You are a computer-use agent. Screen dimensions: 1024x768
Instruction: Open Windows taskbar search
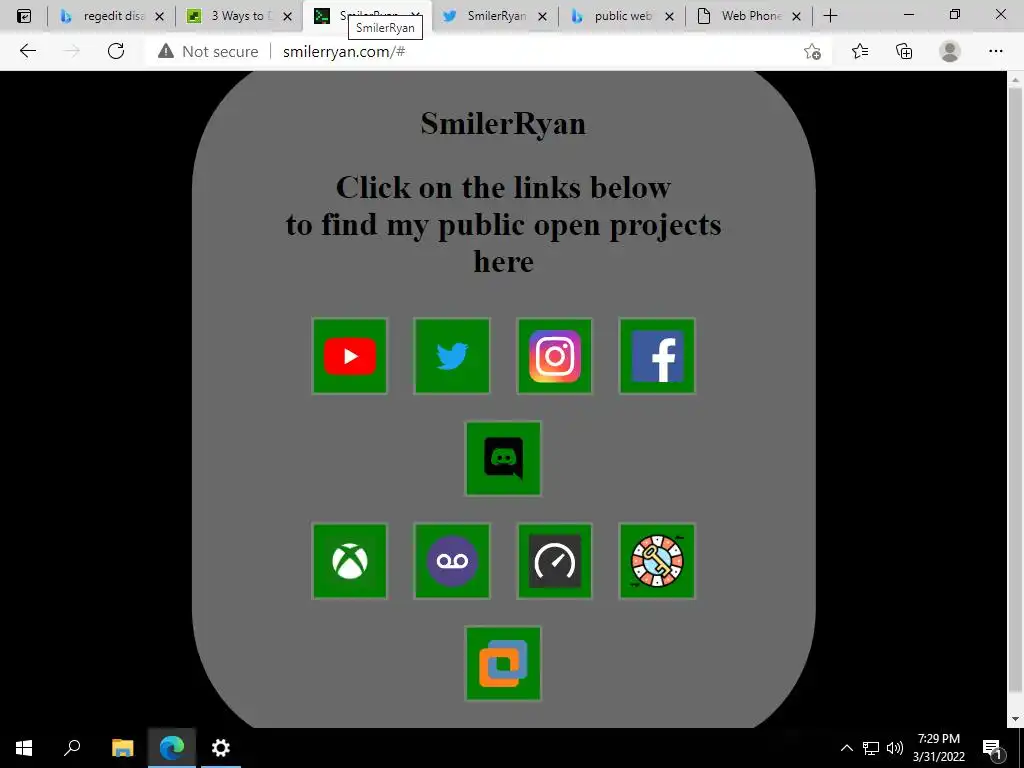(x=72, y=747)
